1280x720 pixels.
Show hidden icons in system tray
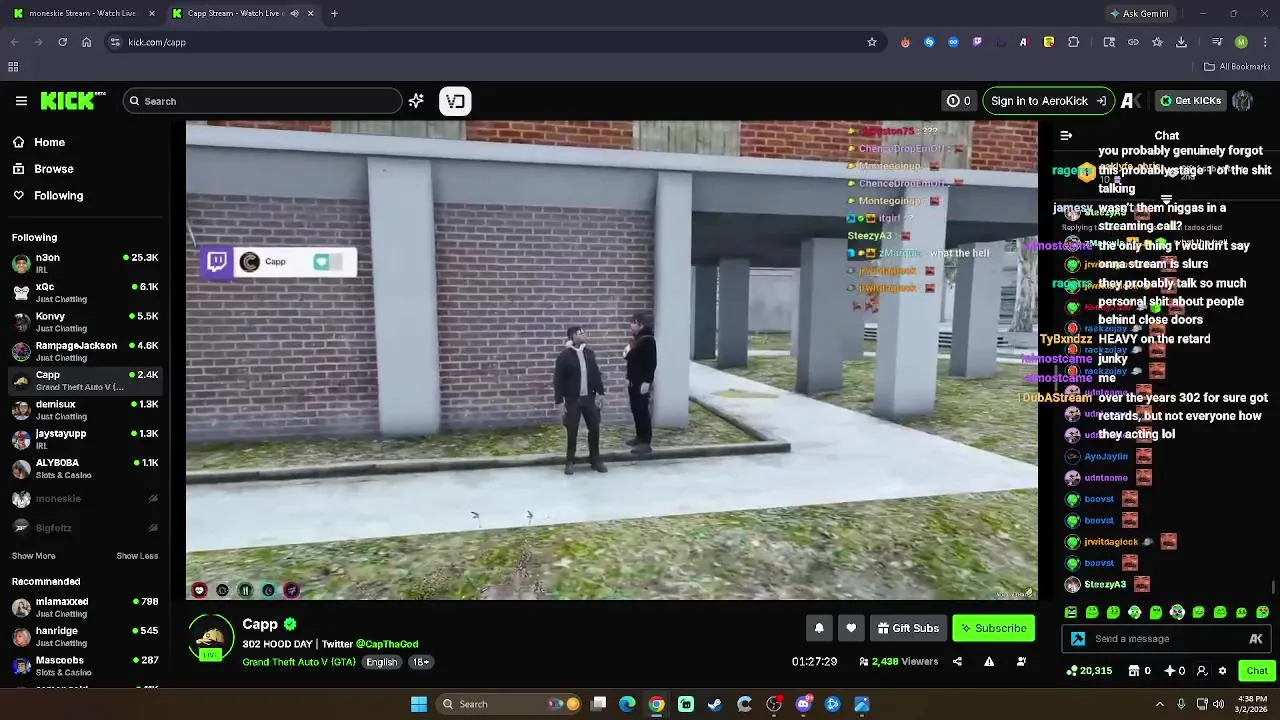[1160, 704]
